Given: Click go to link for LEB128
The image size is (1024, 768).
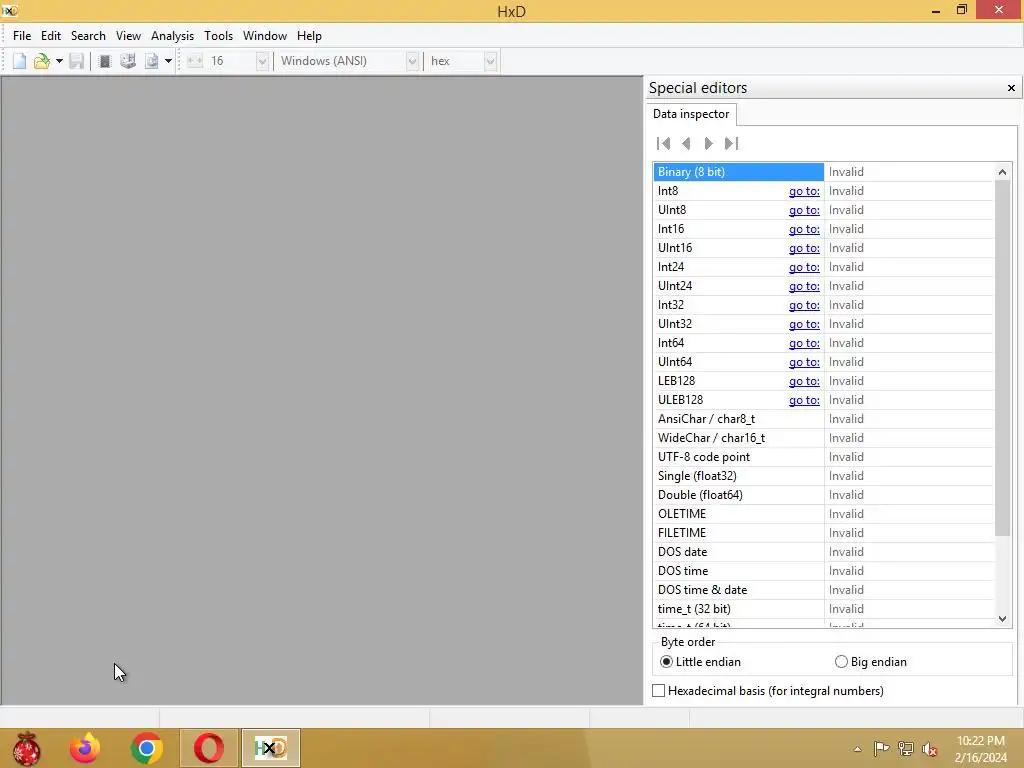Looking at the screenshot, I should [804, 381].
